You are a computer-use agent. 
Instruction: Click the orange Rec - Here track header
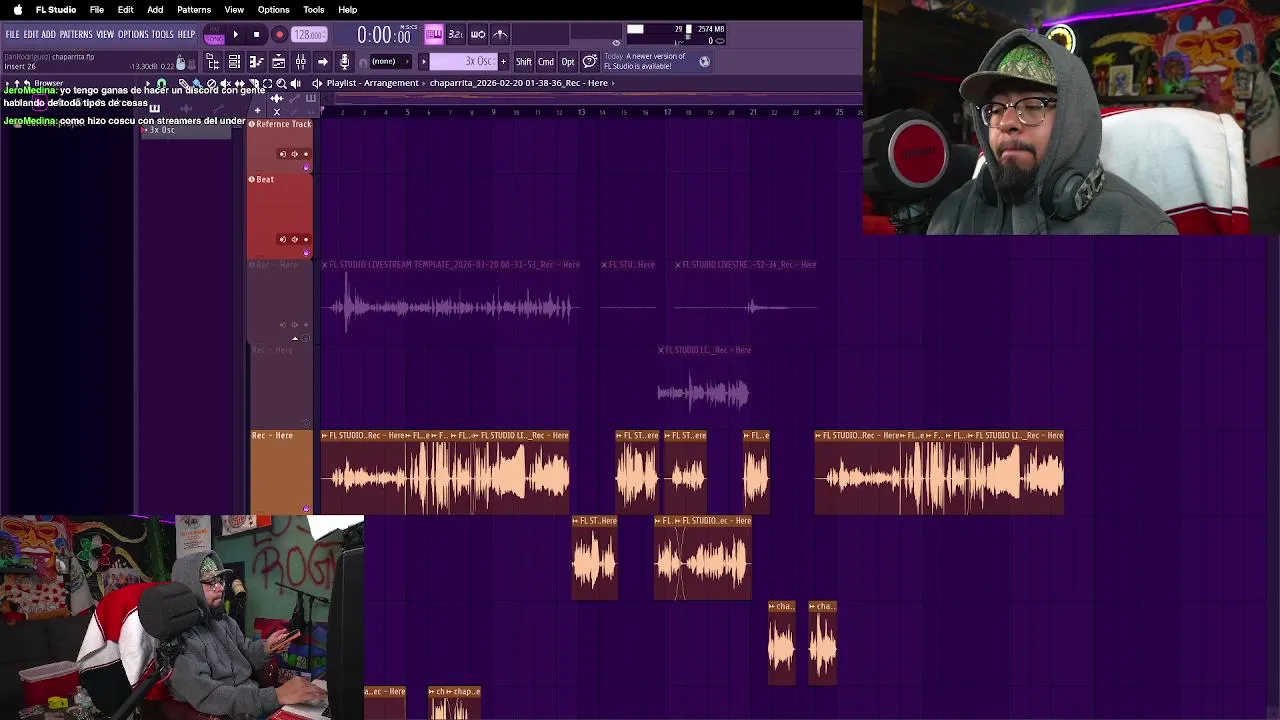[x=280, y=472]
